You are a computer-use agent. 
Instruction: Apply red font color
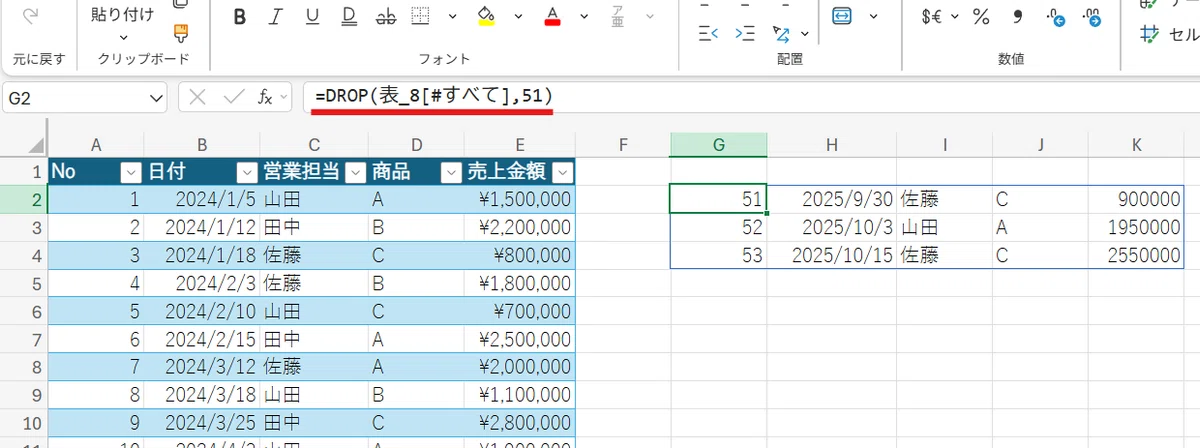click(552, 17)
